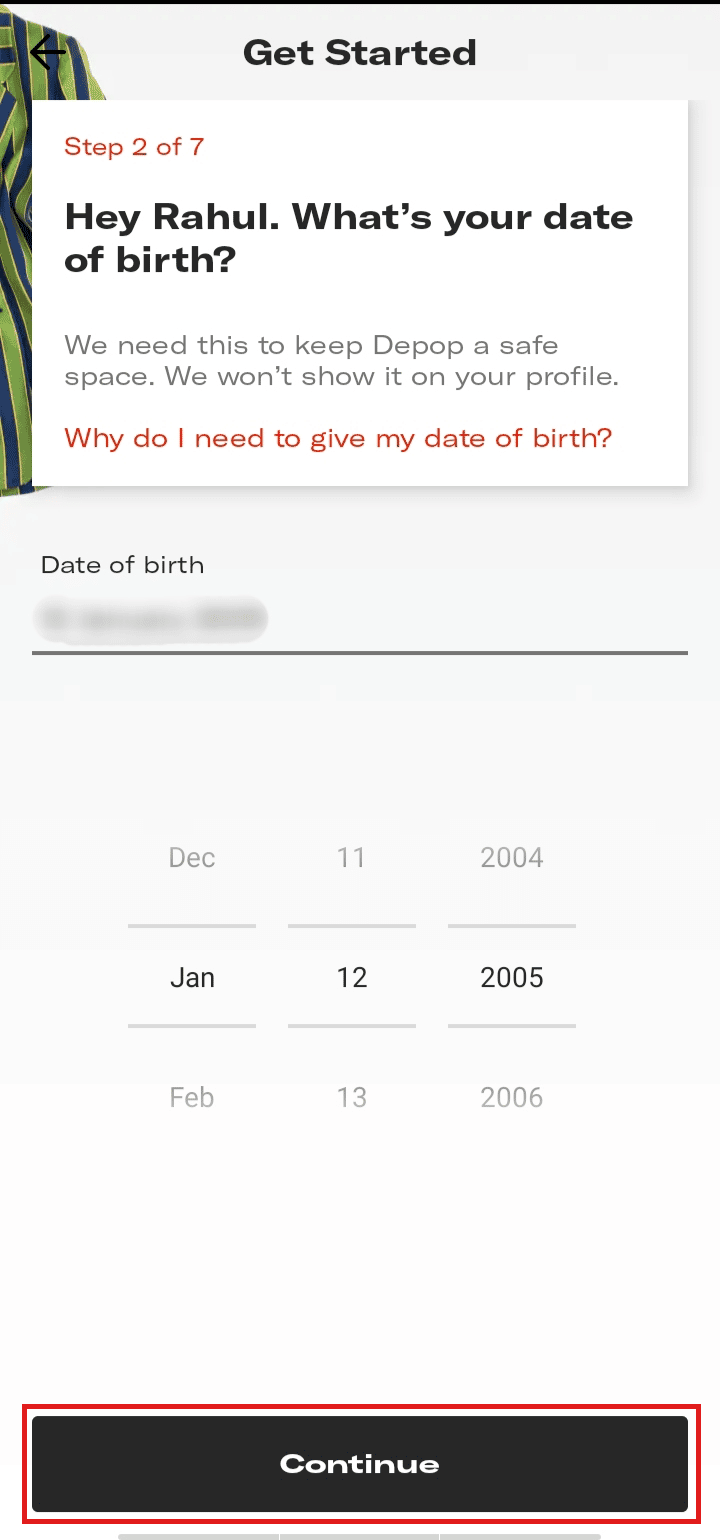The image size is (720, 1540).
Task: Tap the 'Step 2 of 7' indicator
Action: click(134, 147)
